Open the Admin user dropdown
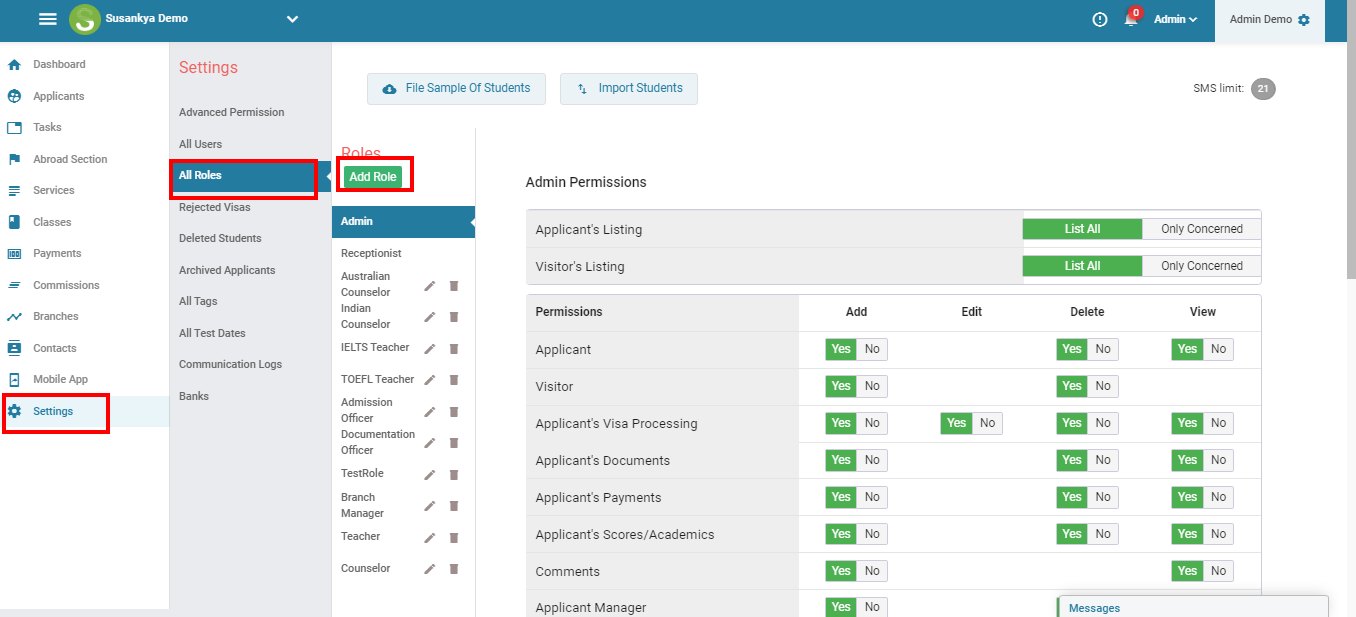This screenshot has height=617, width=1356. pos(1175,19)
